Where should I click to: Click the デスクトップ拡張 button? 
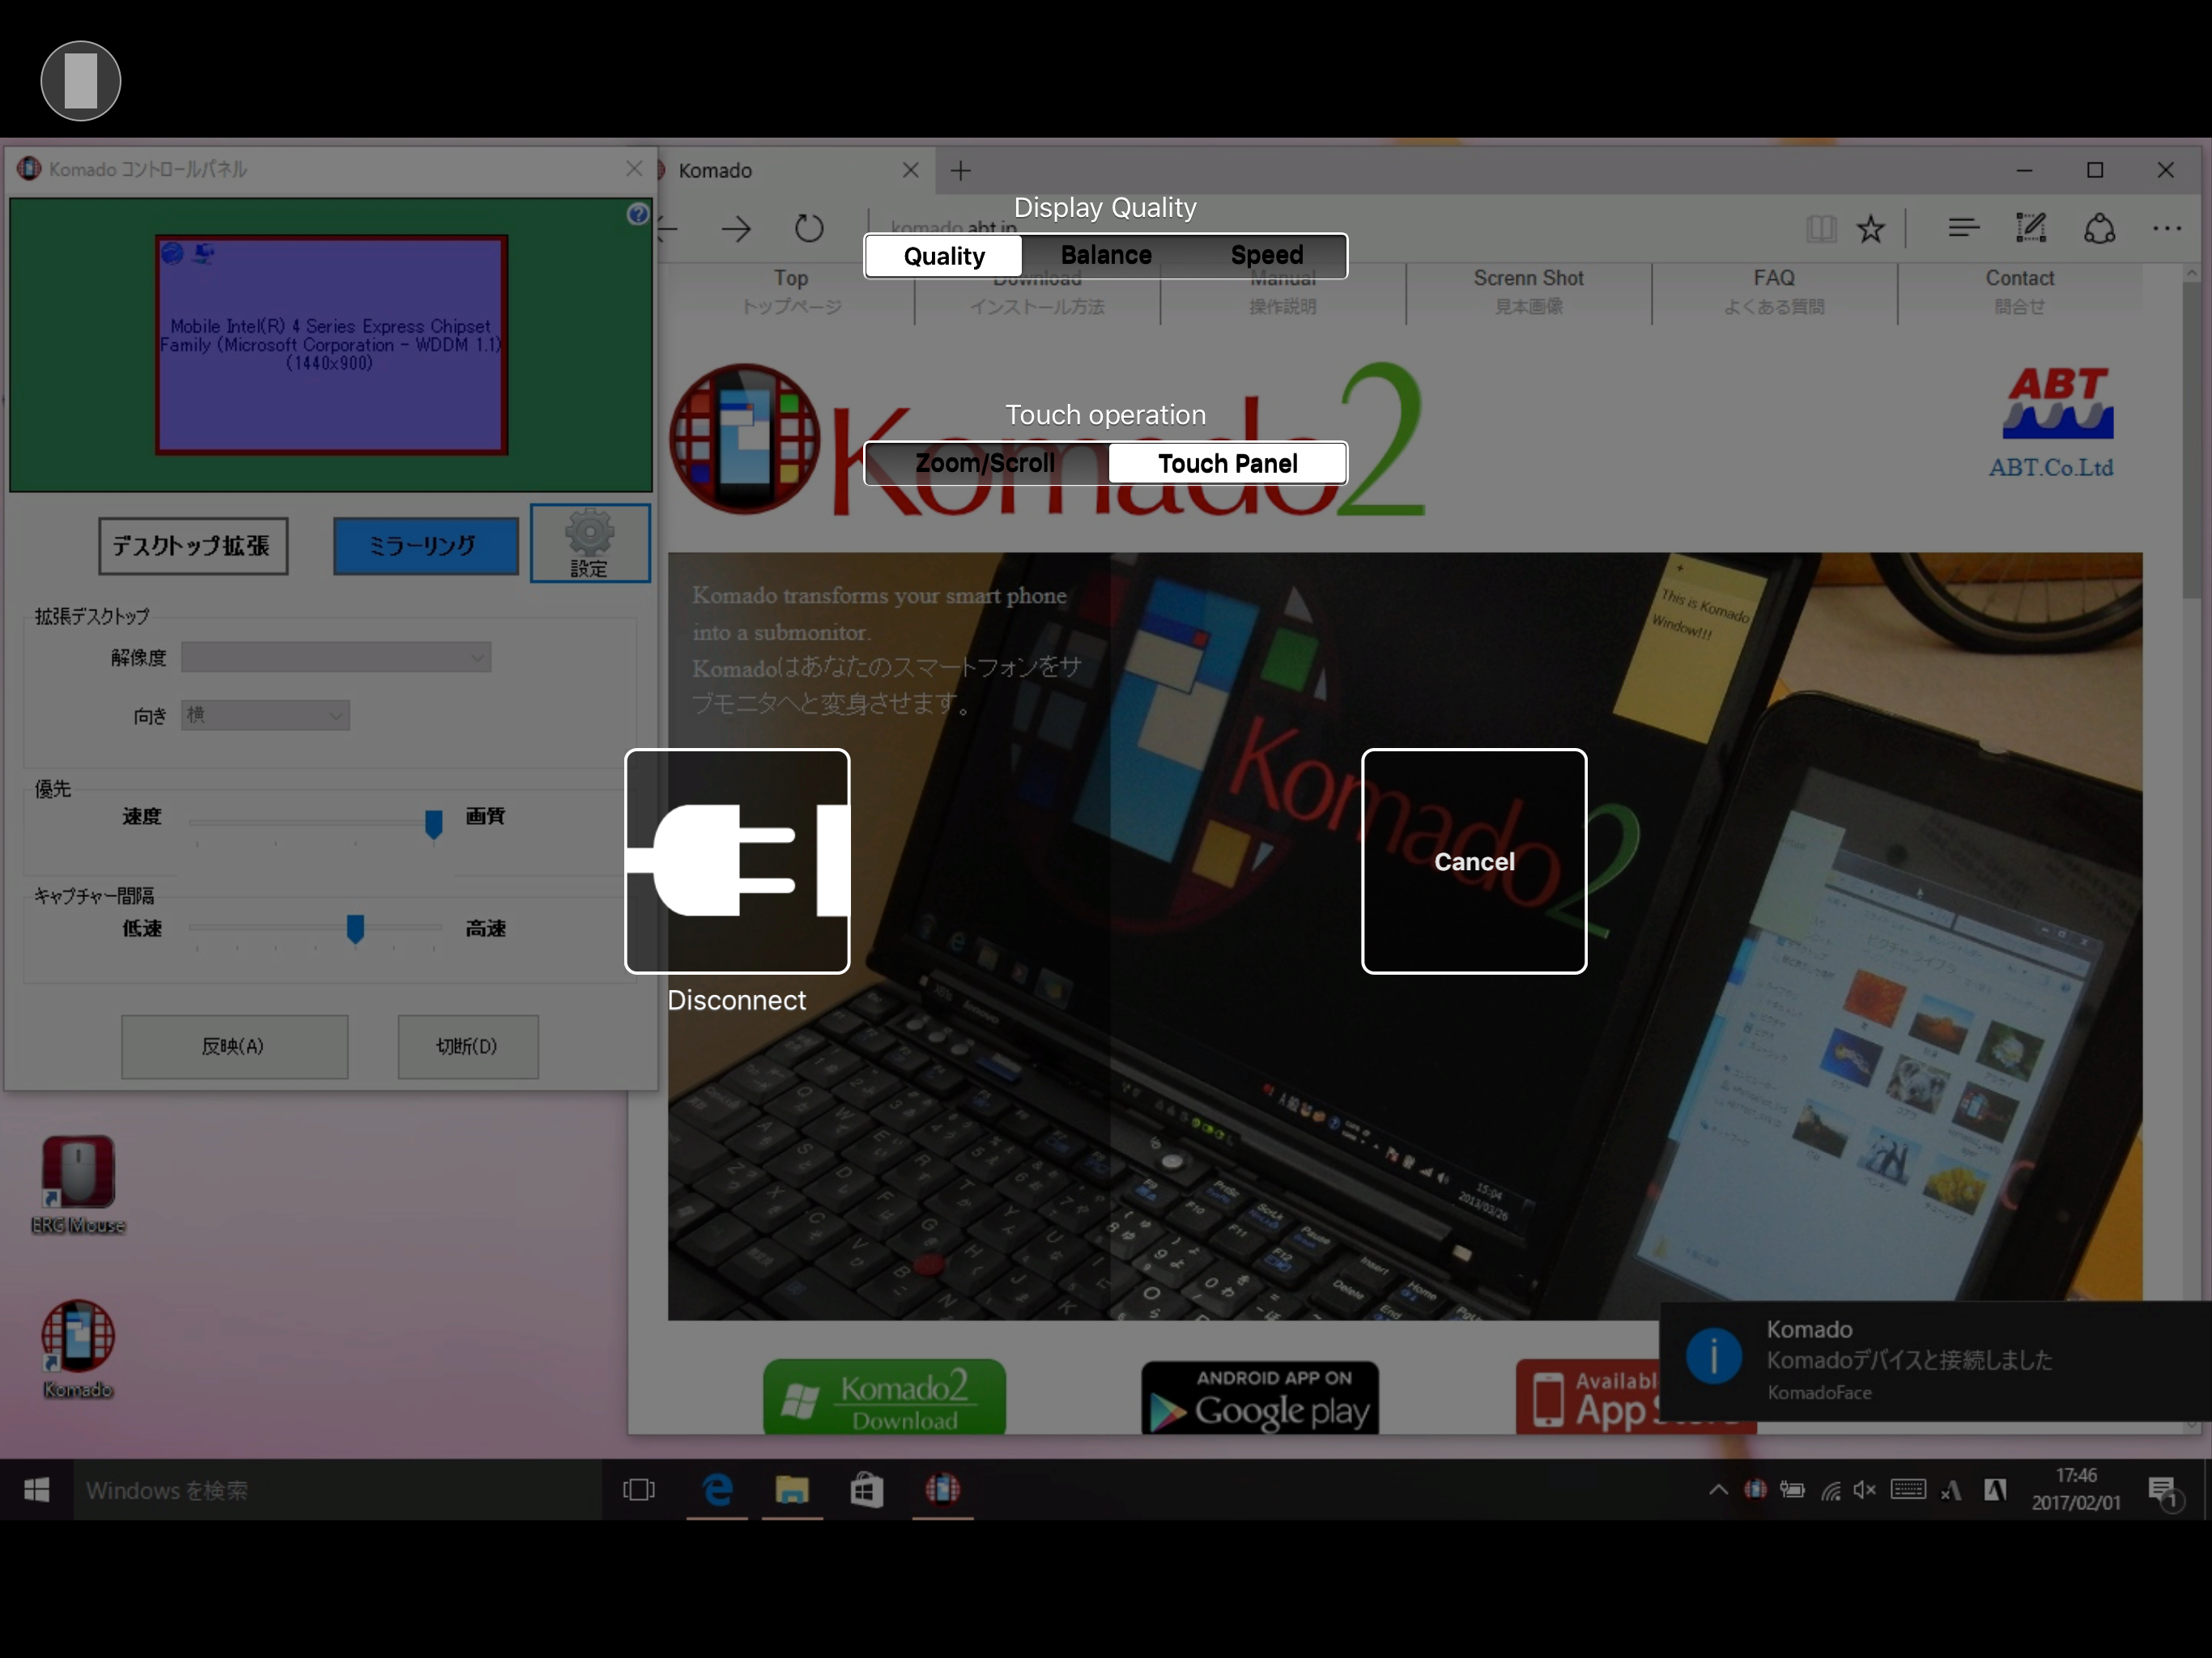coord(193,546)
